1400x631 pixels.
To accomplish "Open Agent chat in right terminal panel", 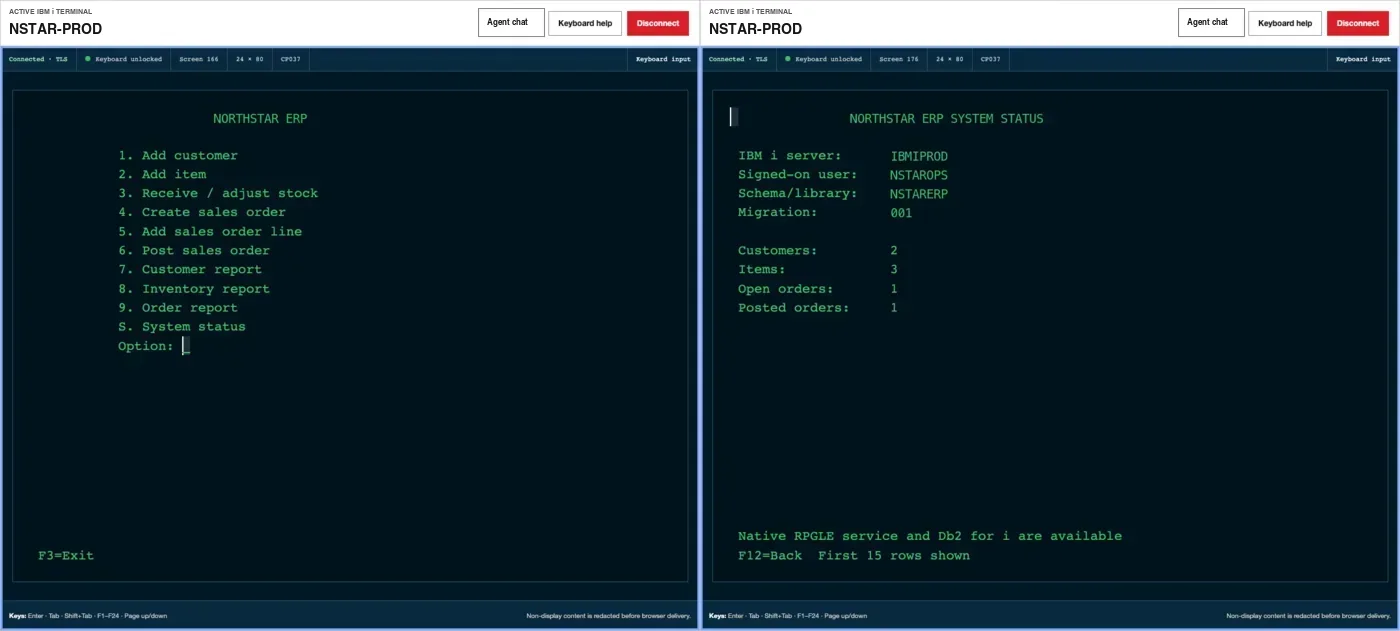I will [x=1211, y=22].
